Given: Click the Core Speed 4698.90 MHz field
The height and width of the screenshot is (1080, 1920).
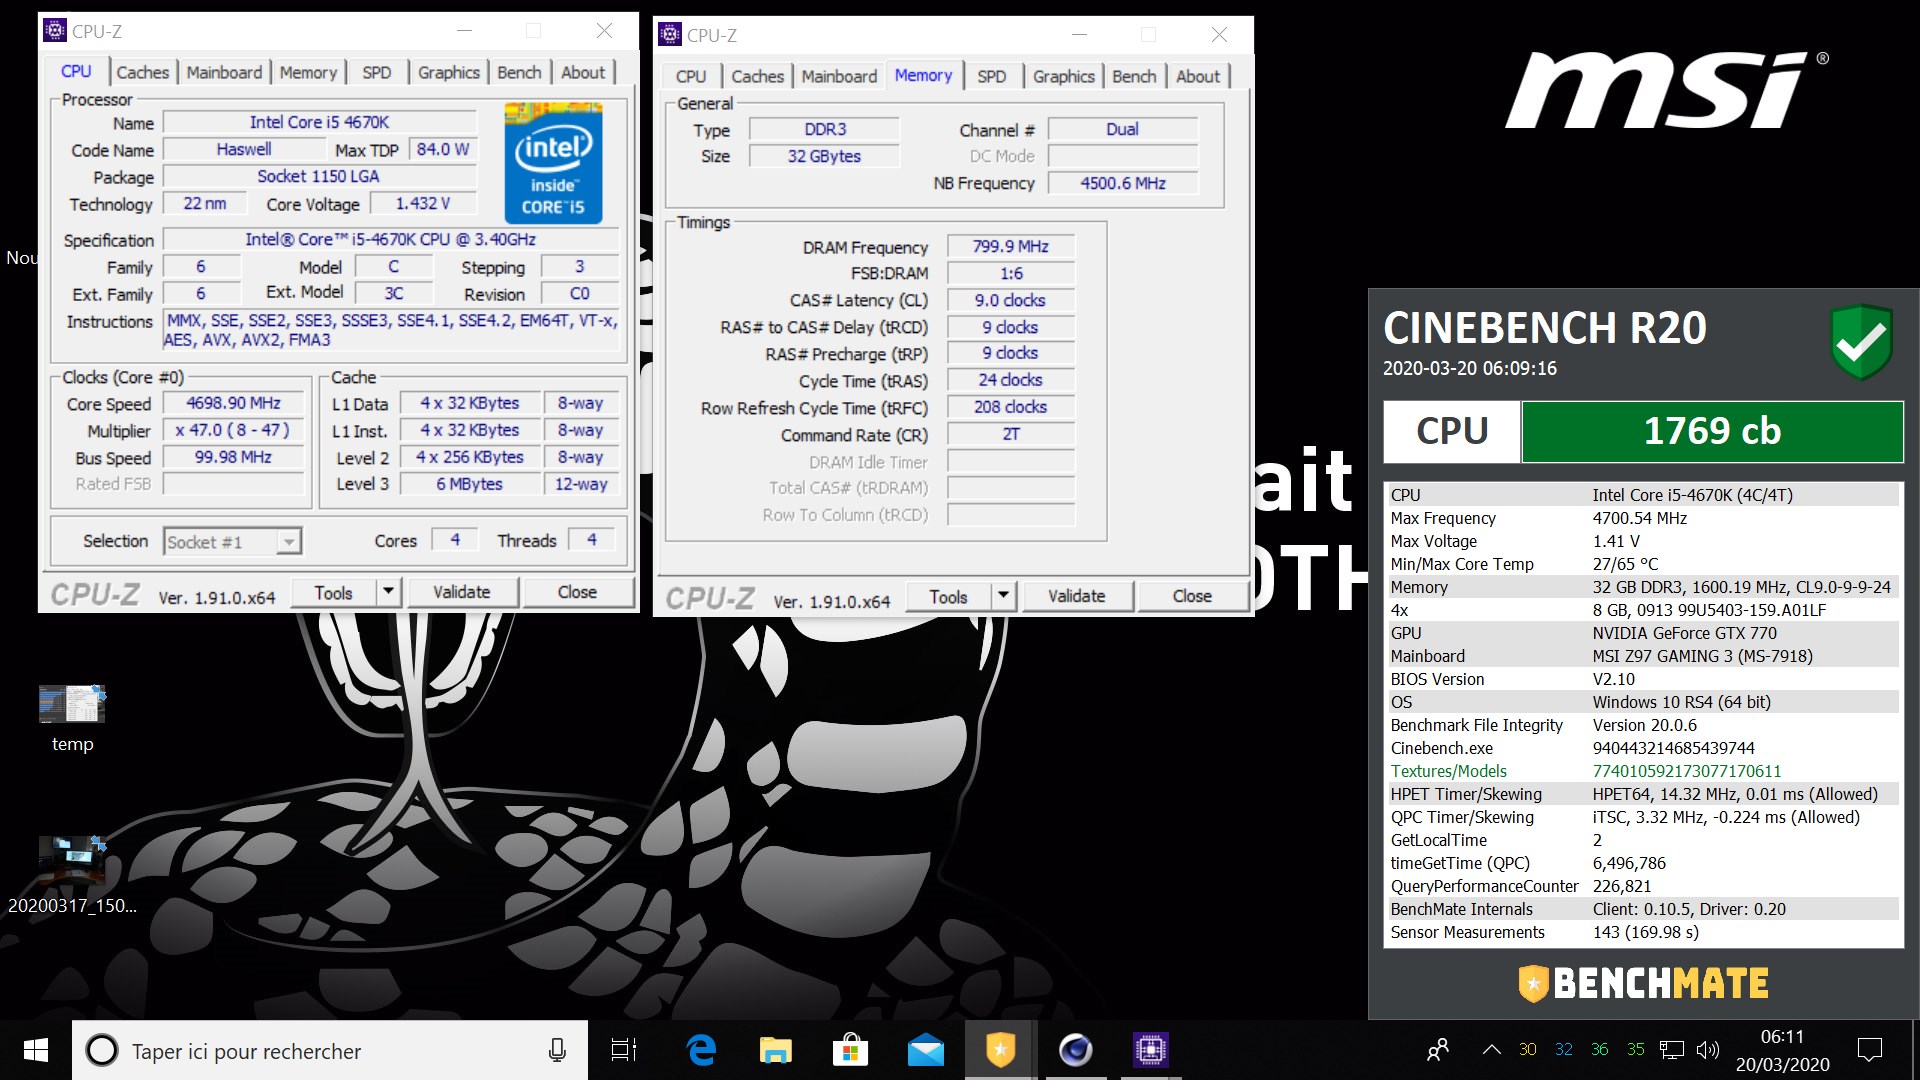Looking at the screenshot, I should (233, 403).
